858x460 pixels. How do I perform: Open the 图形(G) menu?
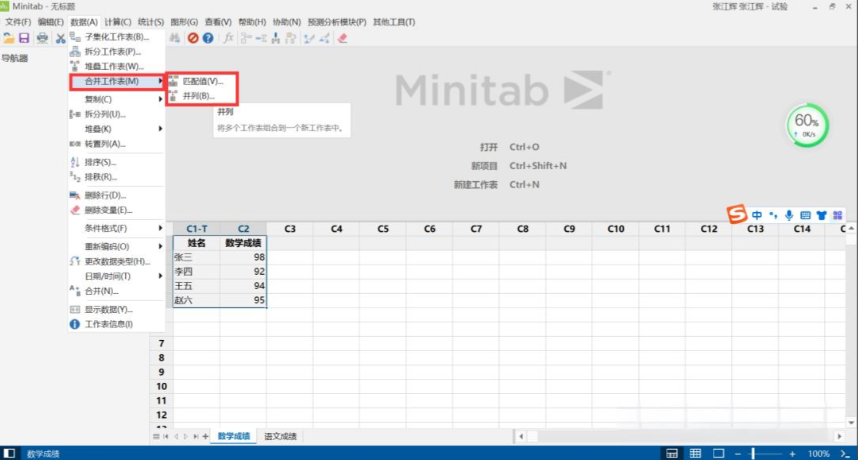coord(184,22)
